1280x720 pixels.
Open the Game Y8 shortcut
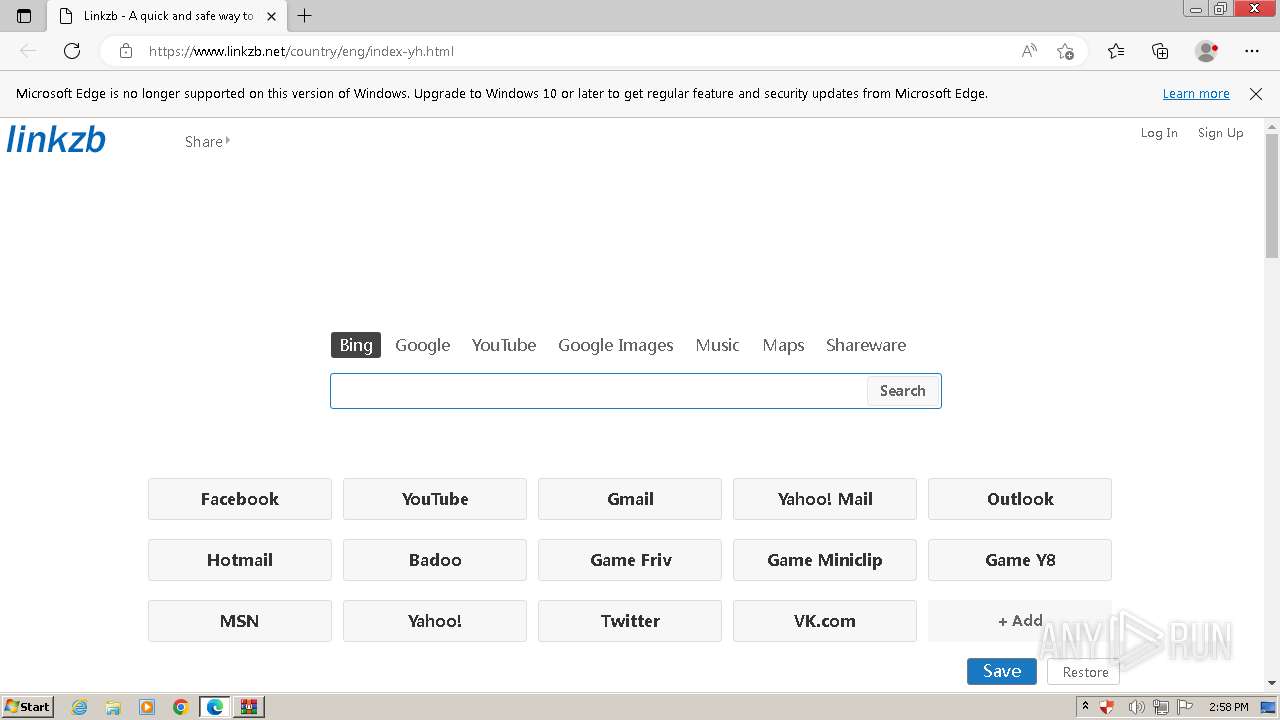1020,560
